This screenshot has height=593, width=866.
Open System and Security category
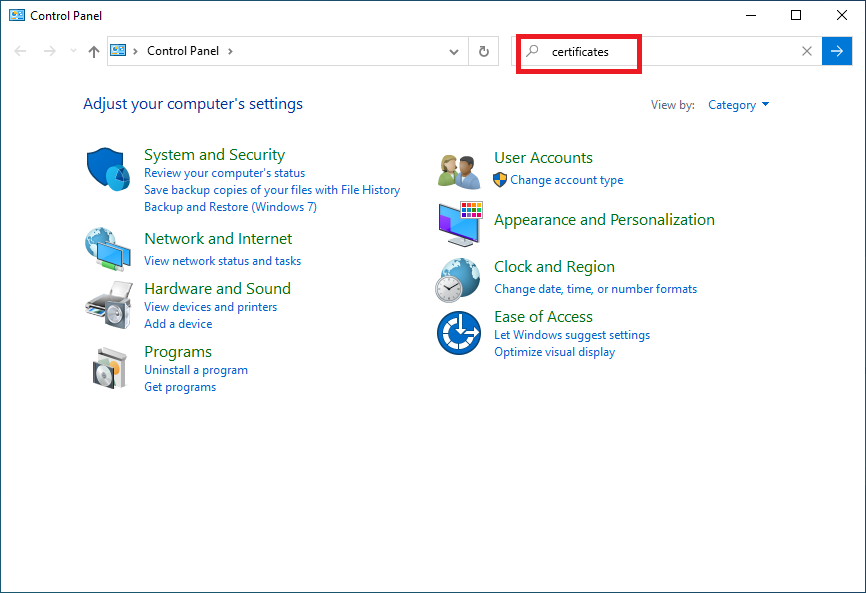tap(214, 155)
